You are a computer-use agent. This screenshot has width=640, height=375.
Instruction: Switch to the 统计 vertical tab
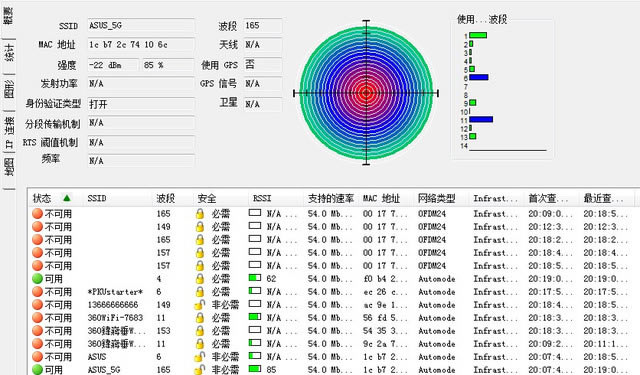click(x=9, y=53)
